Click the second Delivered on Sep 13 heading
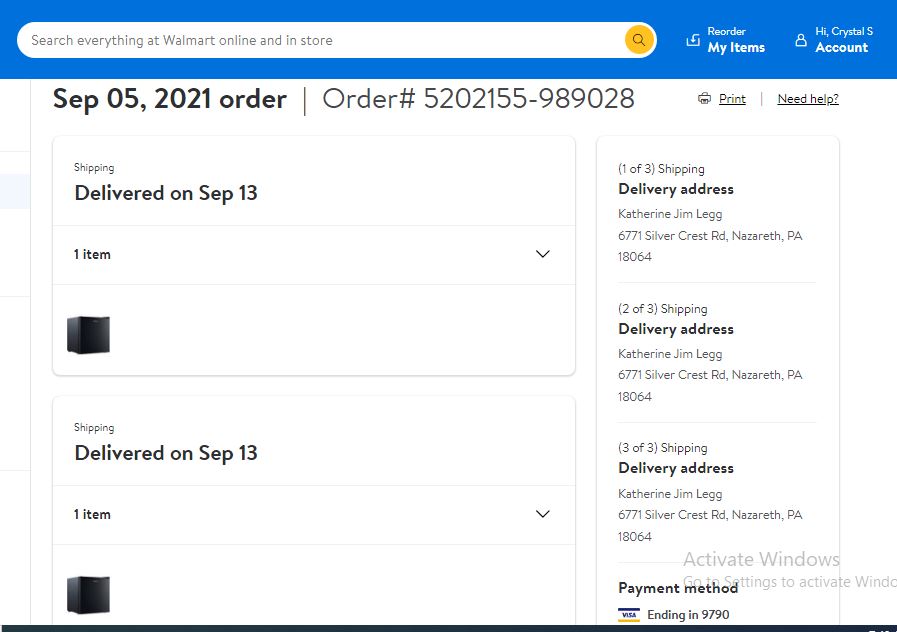Image resolution: width=897 pixels, height=632 pixels. (166, 453)
